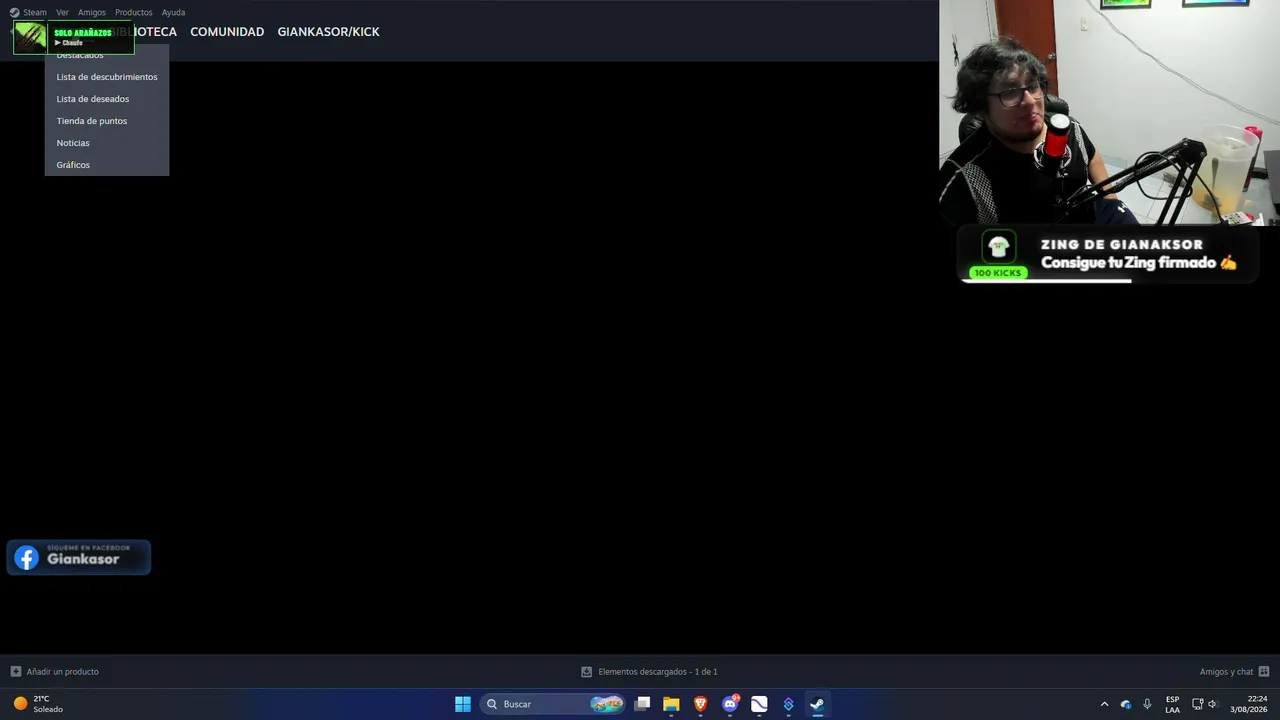Open ESP LAA keyboard language switcher
The width and height of the screenshot is (1280, 720).
click(x=1172, y=704)
